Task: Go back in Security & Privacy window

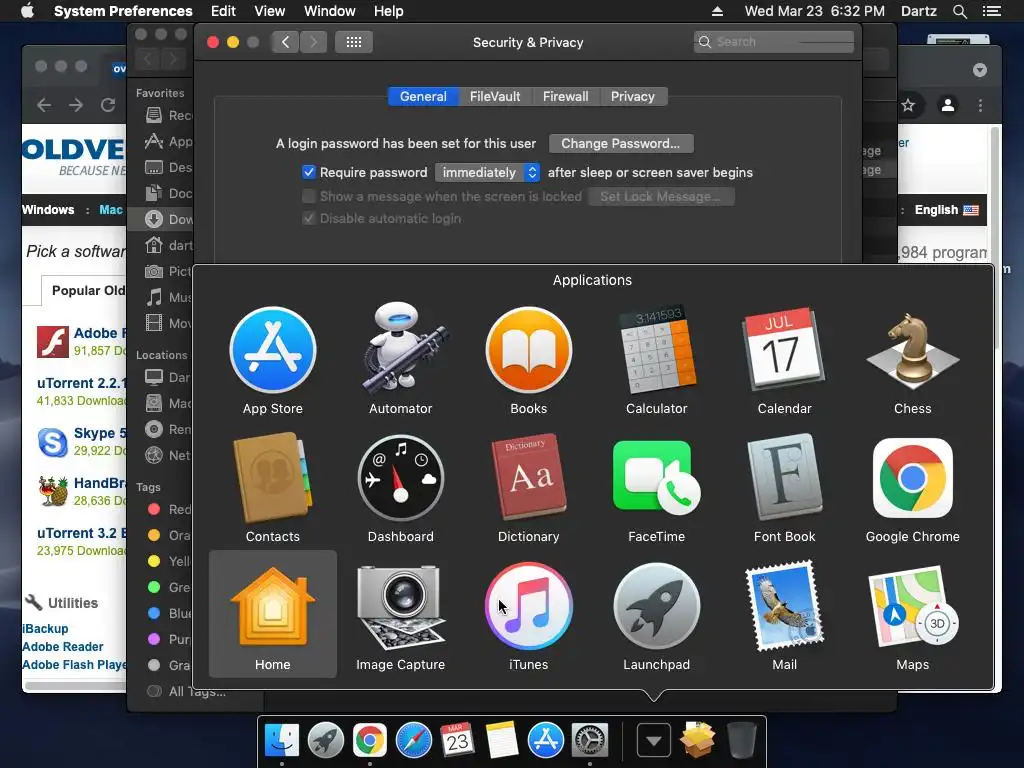Action: pos(285,42)
